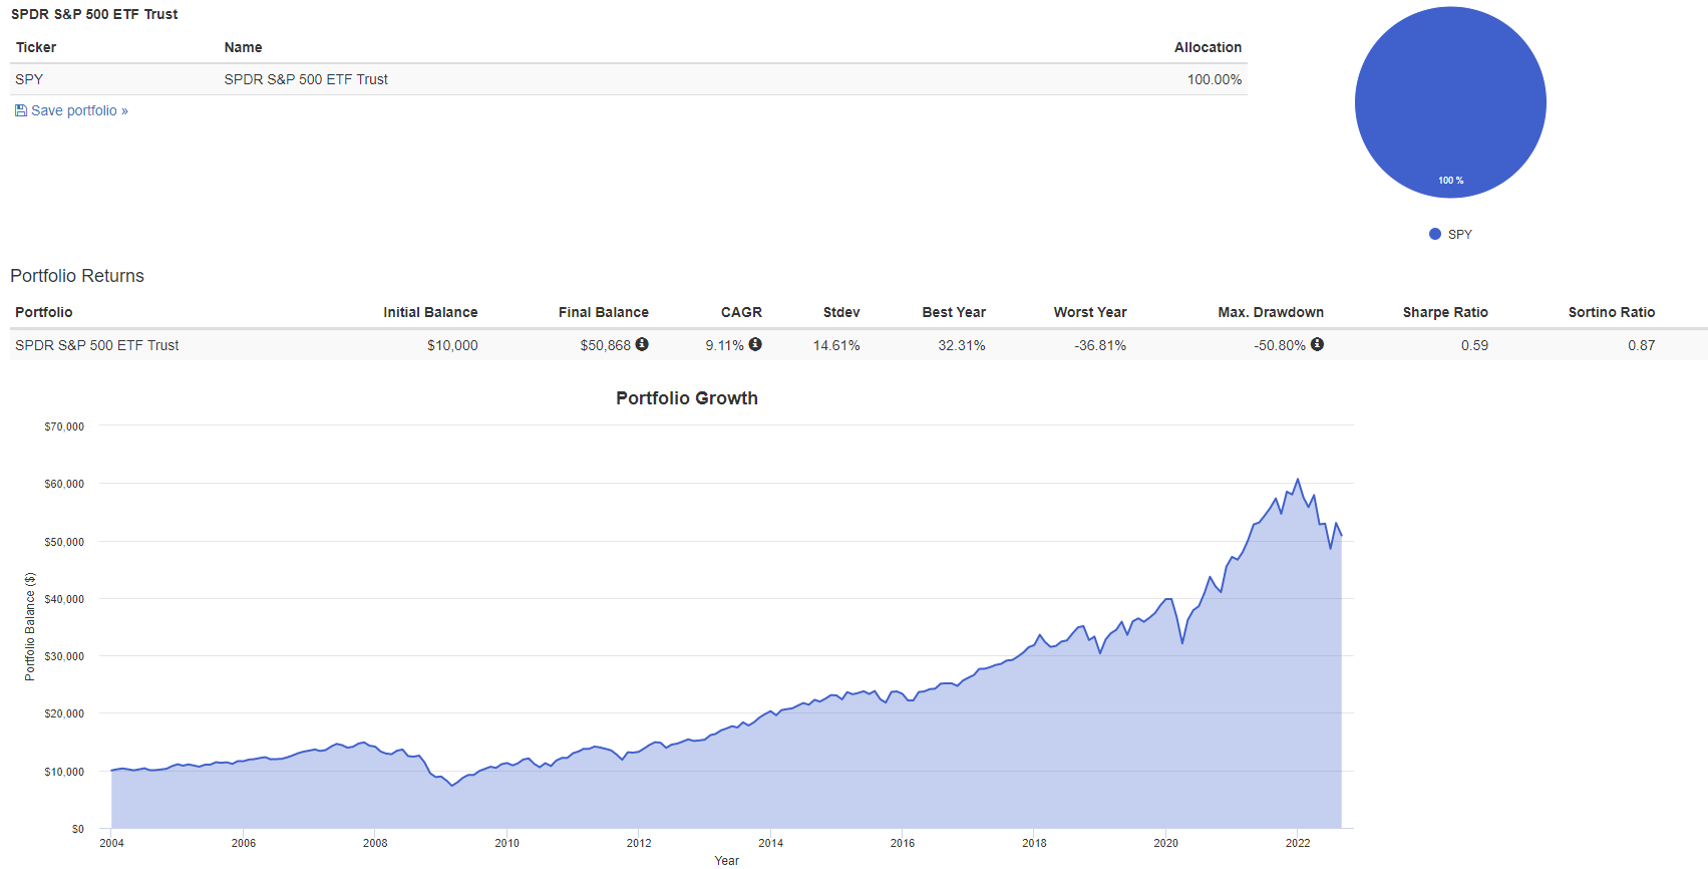Select the SPDR S&P 500 ETF Trust name cell
This screenshot has height=869, width=1708.
[306, 79]
